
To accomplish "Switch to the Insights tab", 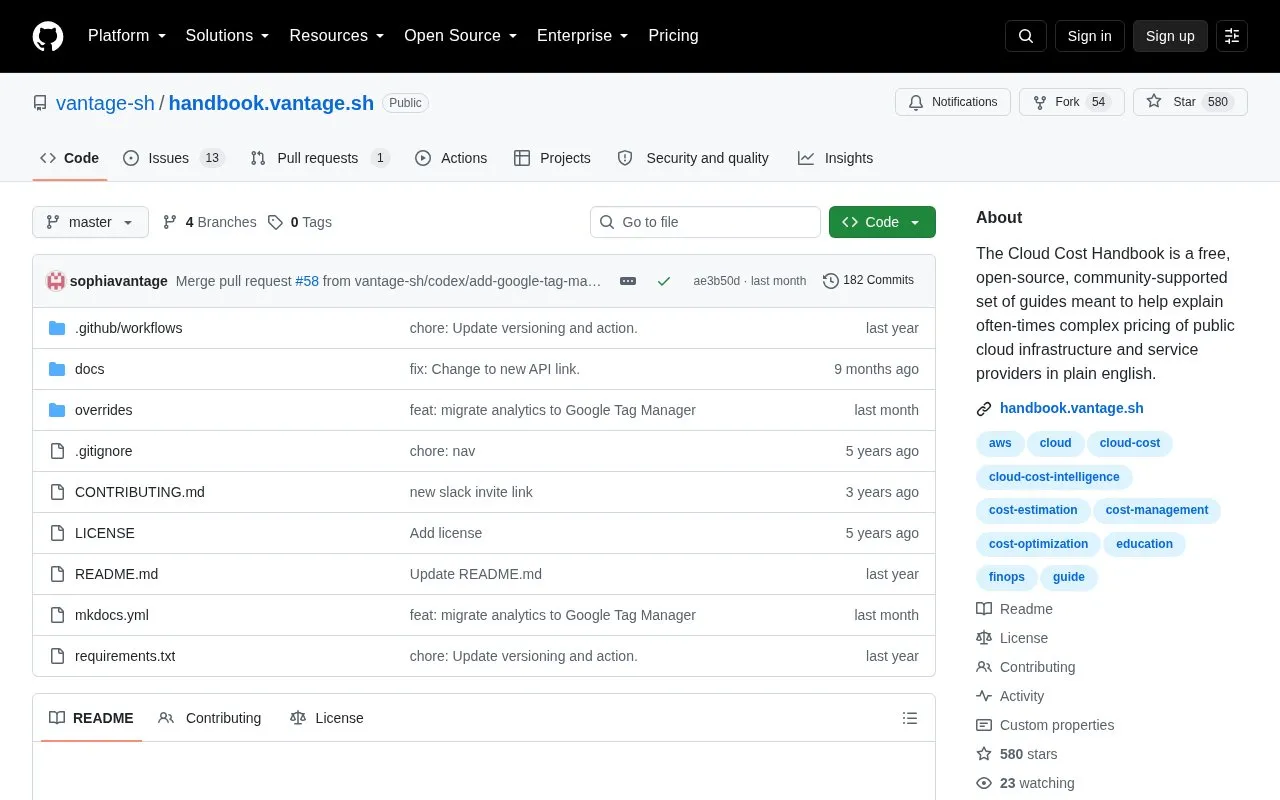I will coord(835,158).
